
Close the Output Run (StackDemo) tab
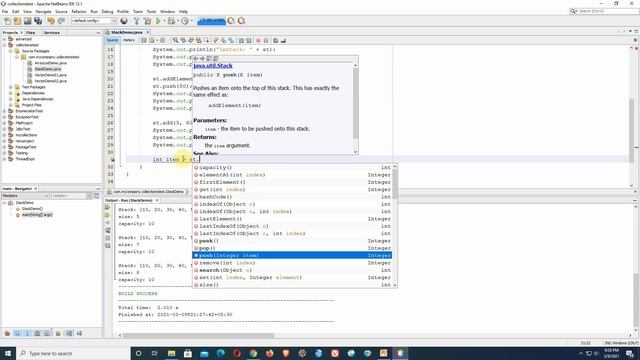point(157,200)
